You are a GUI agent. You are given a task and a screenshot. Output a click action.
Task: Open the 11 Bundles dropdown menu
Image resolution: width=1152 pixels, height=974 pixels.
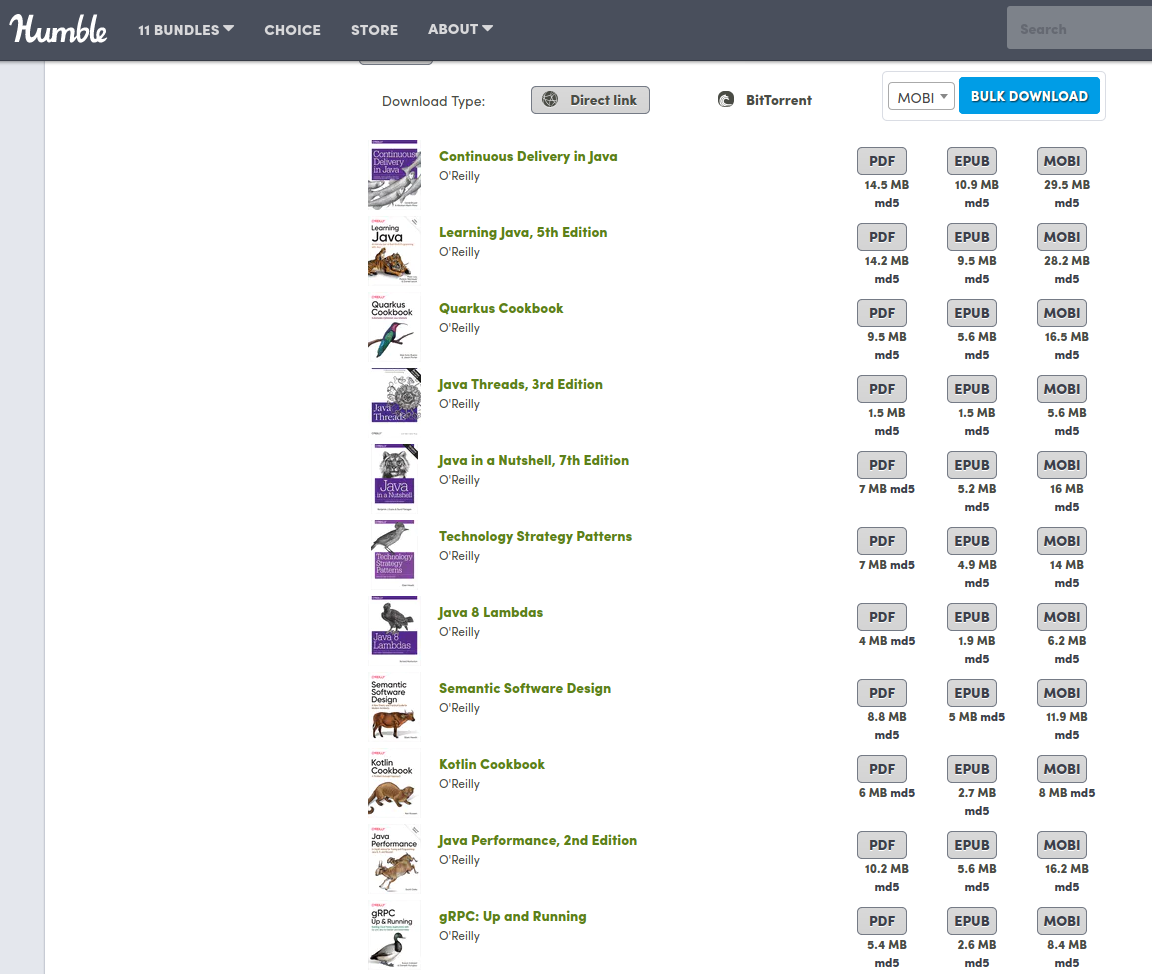pos(186,29)
